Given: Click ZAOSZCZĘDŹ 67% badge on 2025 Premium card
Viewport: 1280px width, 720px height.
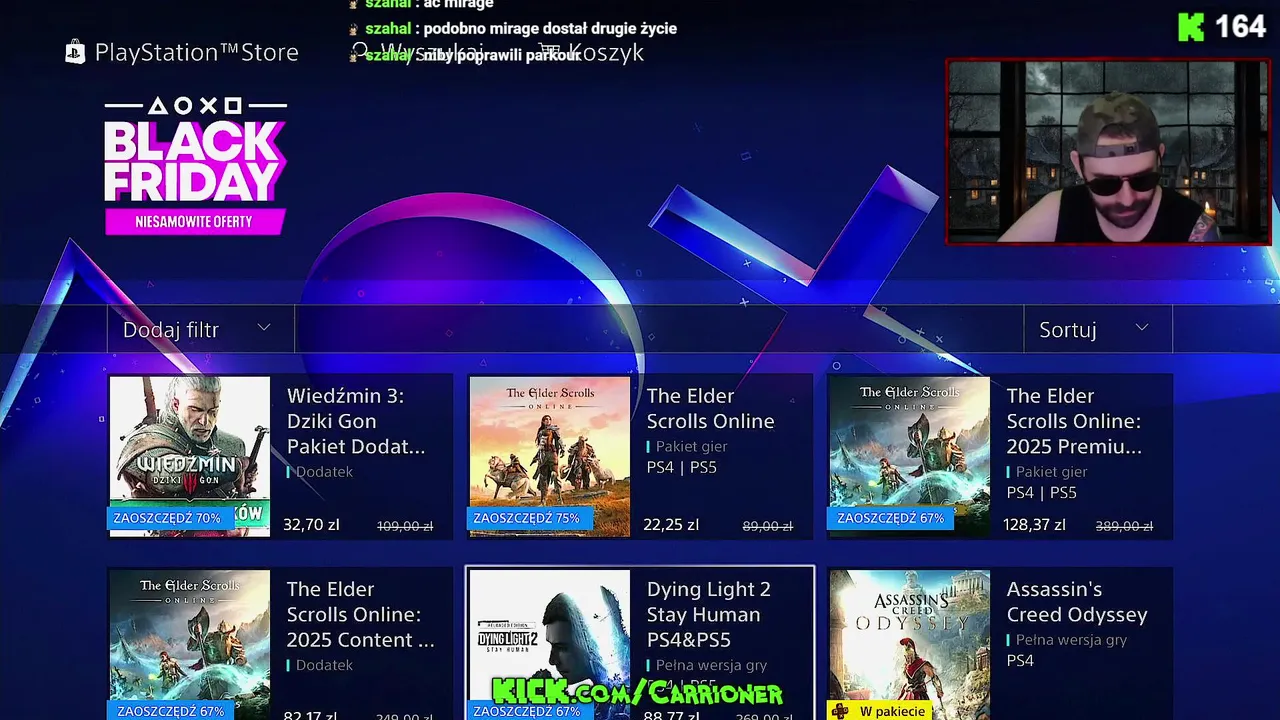Looking at the screenshot, I should click(891, 518).
